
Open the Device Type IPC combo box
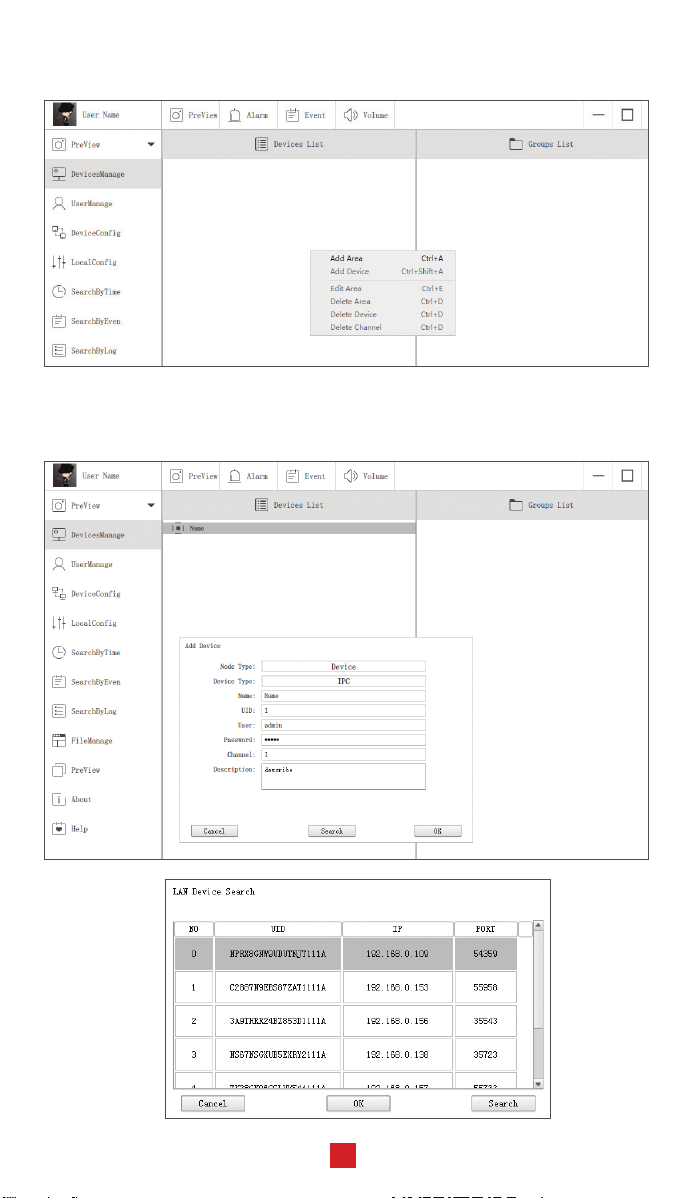[x=343, y=681]
